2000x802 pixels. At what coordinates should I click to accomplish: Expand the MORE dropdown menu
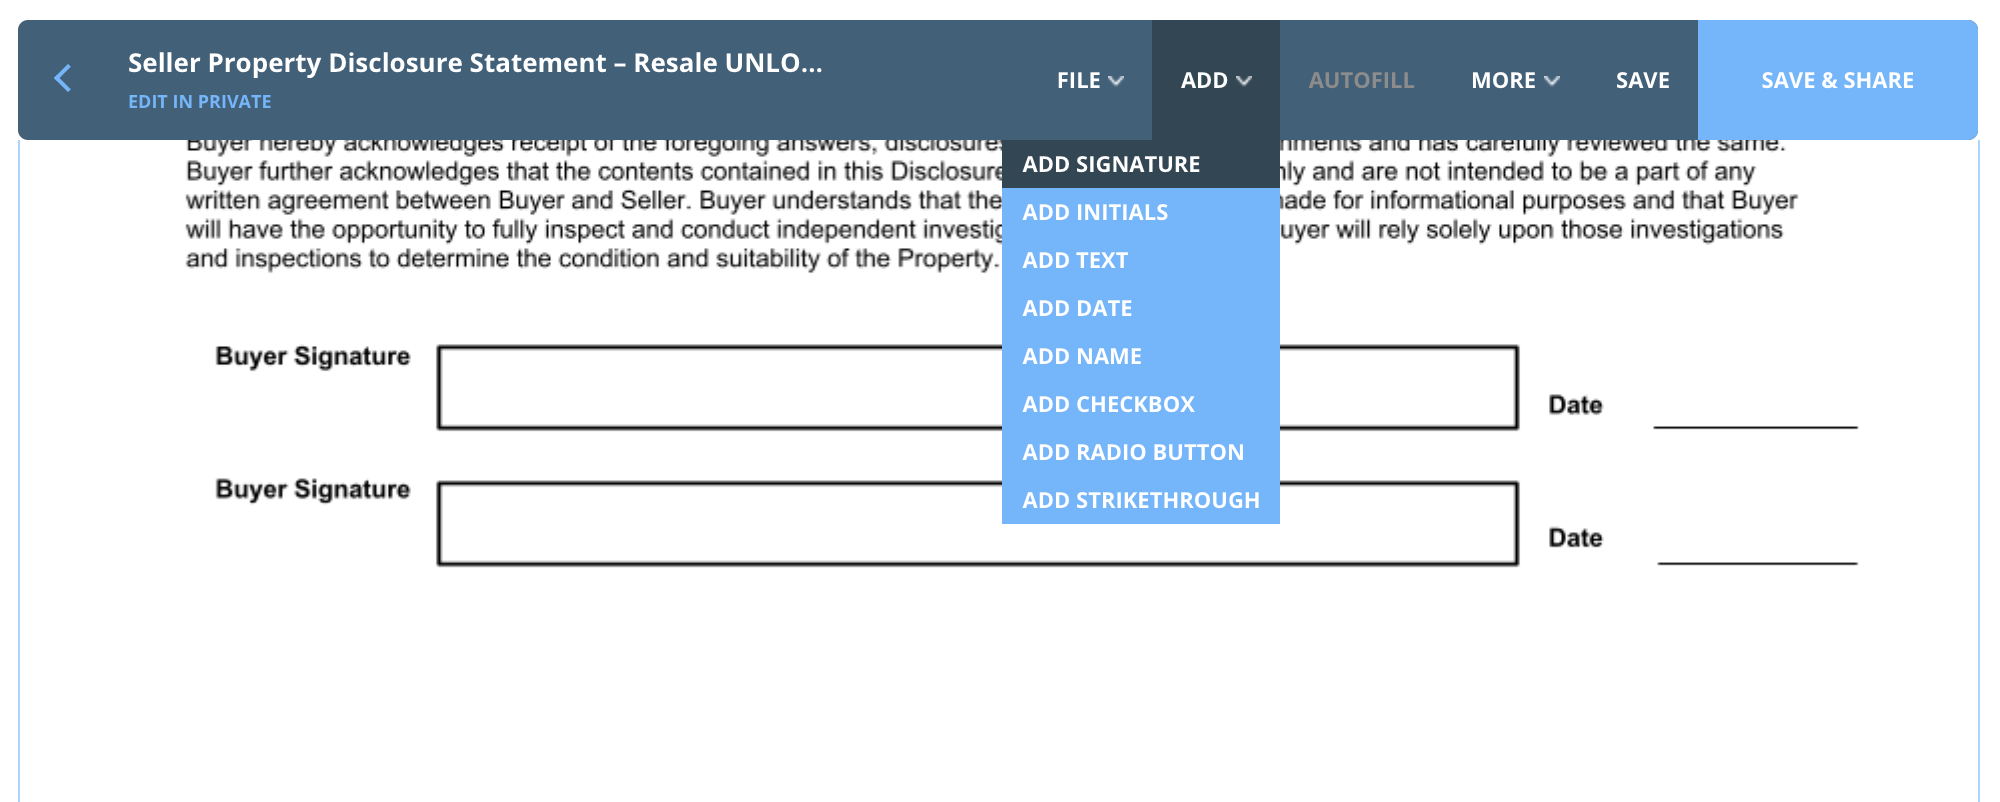click(1514, 80)
